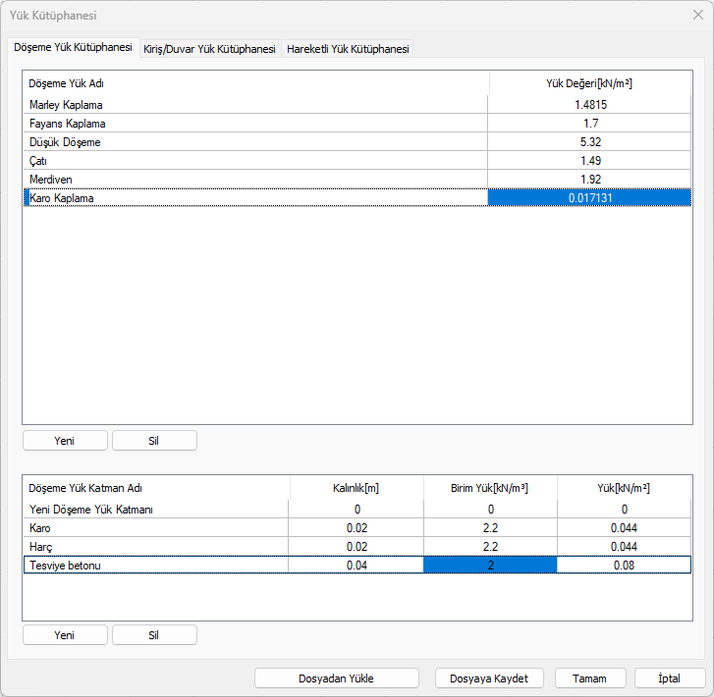Viewport: 714px width, 697px height.
Task: Click the Tesviye betonu unit load cell
Action: pos(490,565)
